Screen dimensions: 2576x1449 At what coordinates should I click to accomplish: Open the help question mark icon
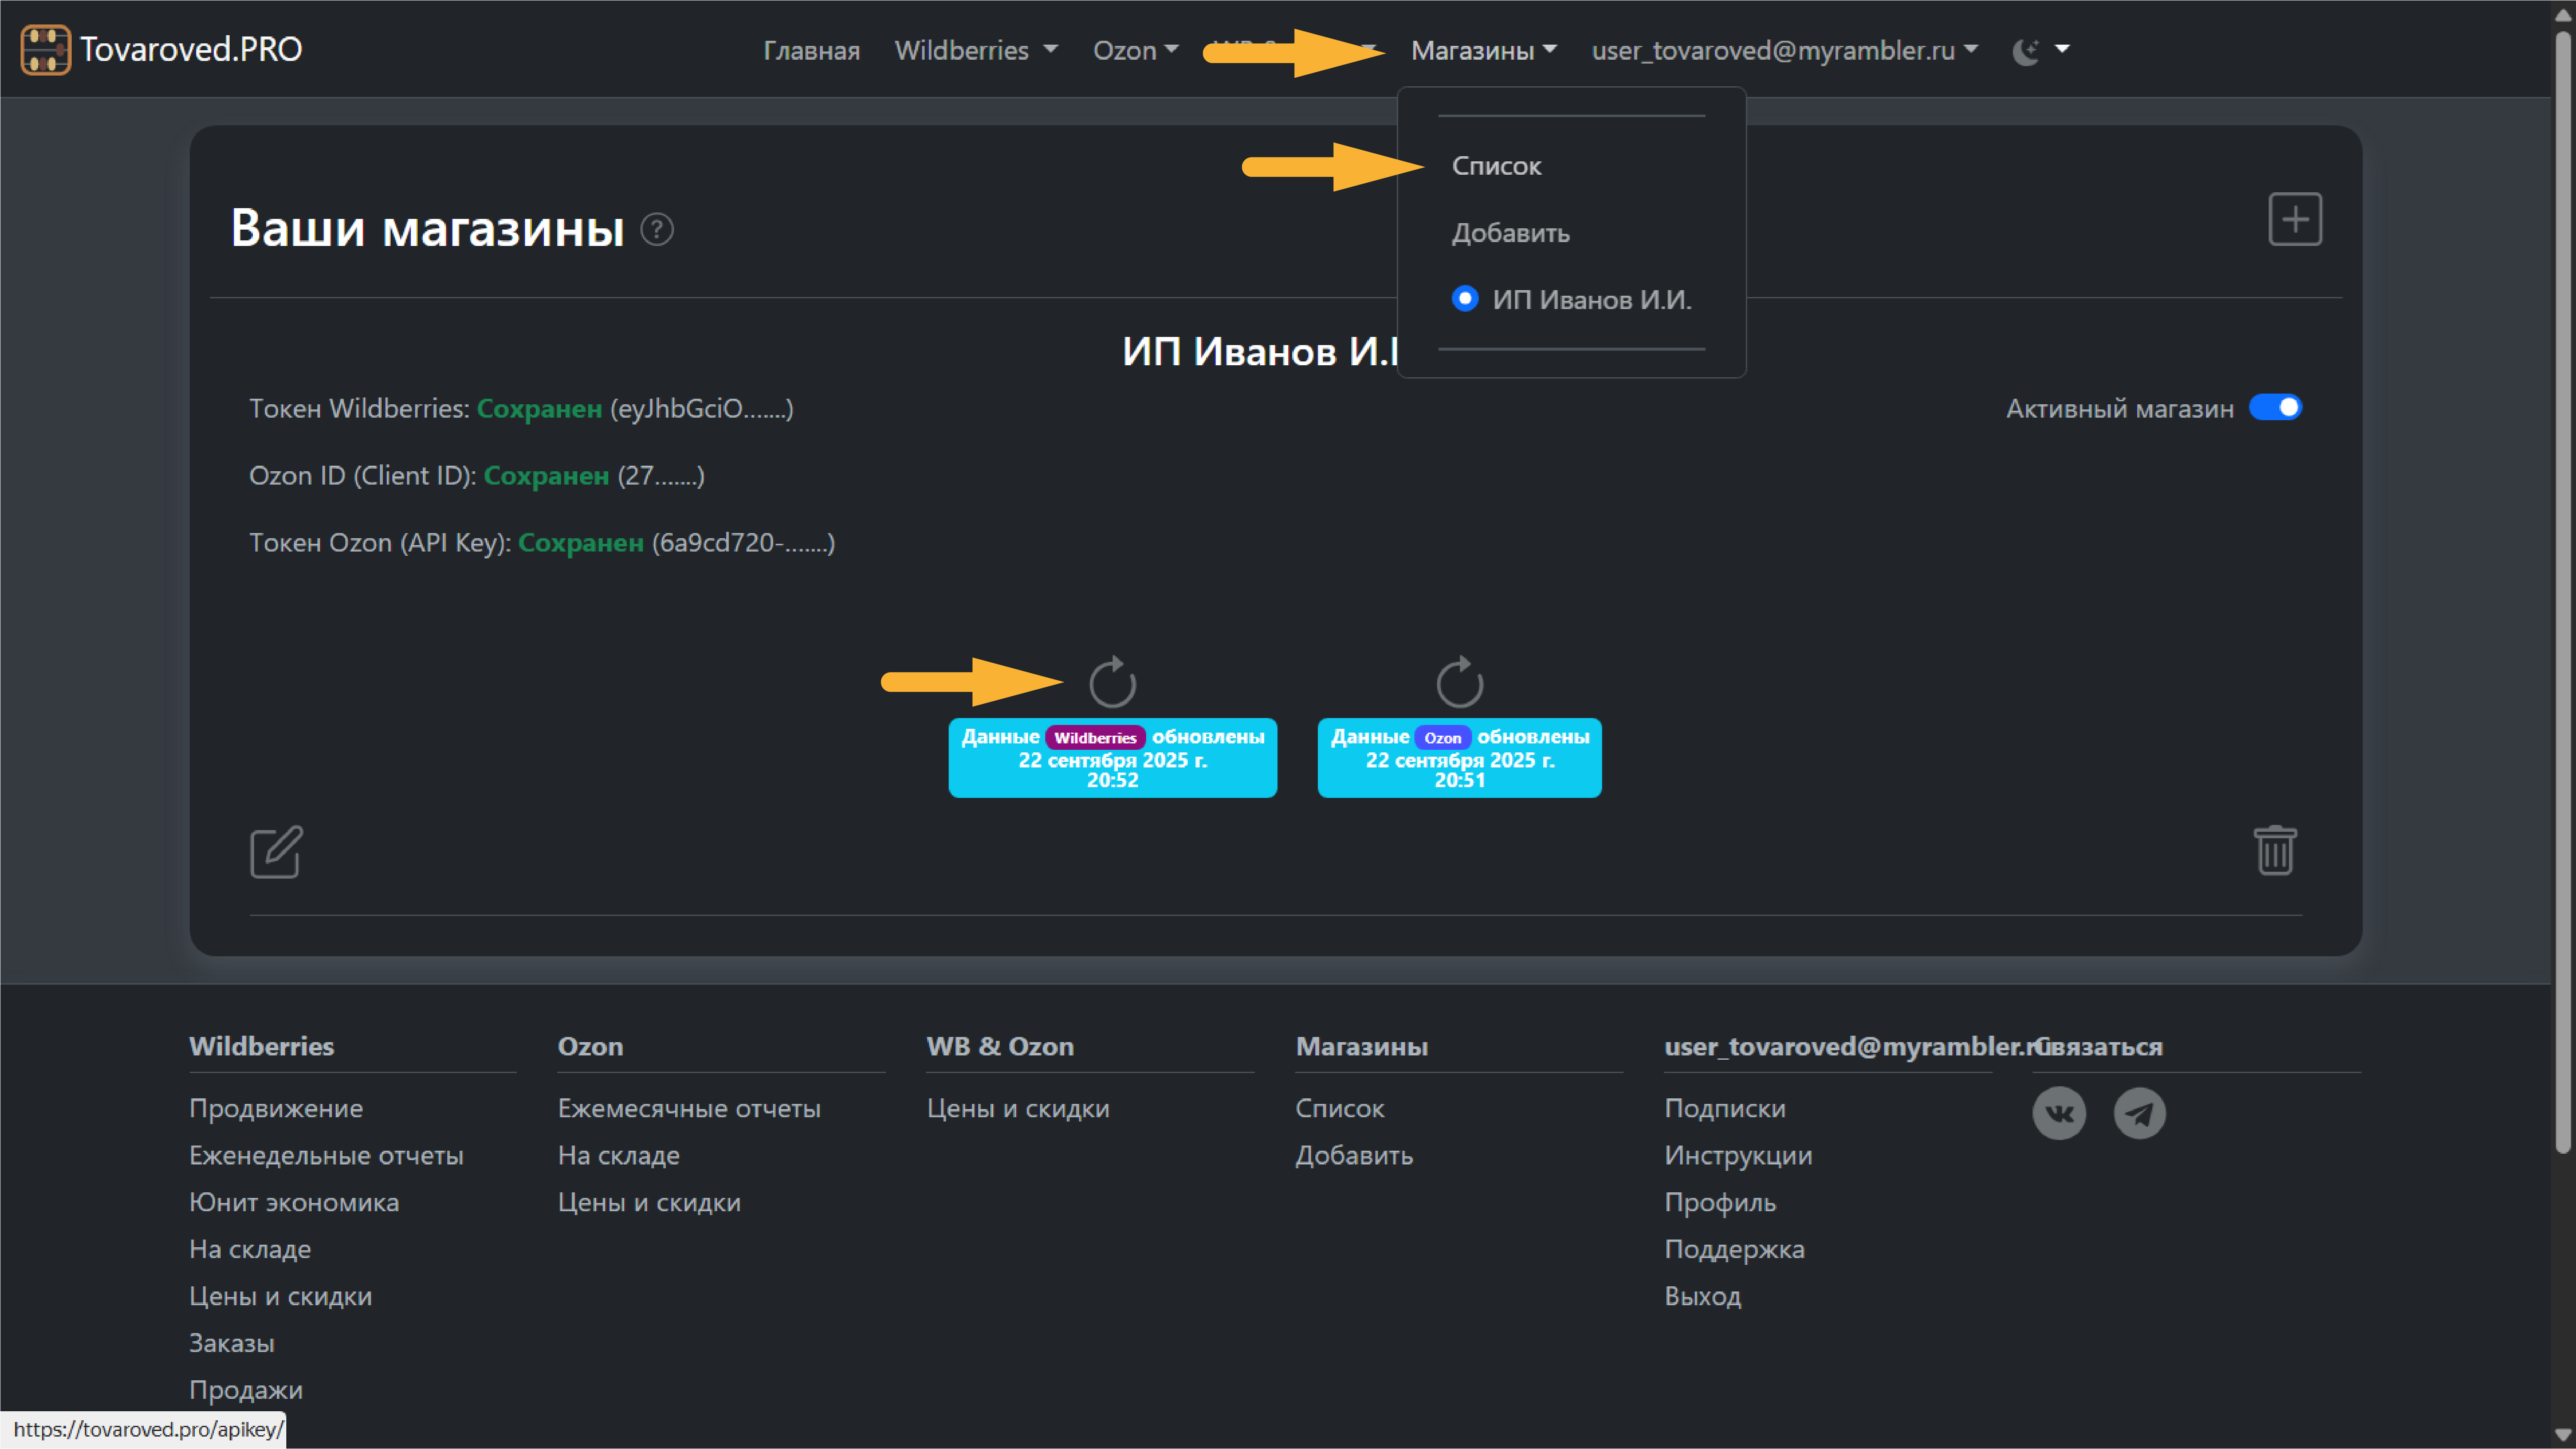(657, 230)
